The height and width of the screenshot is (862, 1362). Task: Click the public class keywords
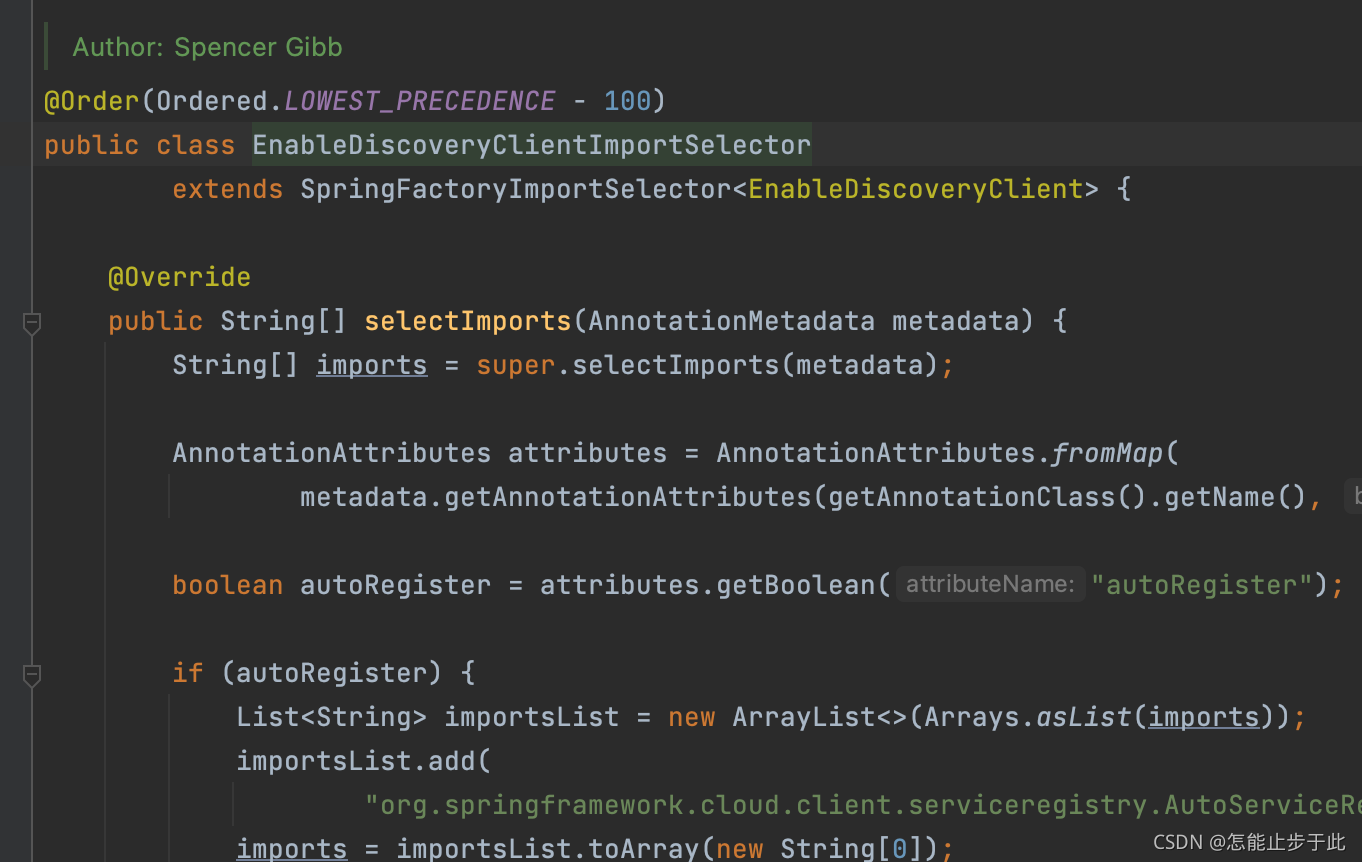[x=140, y=145]
